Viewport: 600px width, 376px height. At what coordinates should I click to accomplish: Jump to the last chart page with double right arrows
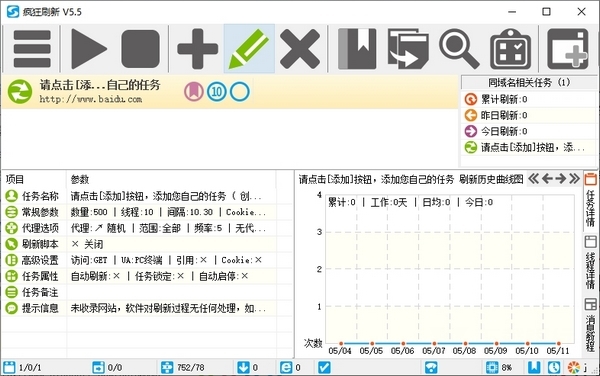point(574,179)
